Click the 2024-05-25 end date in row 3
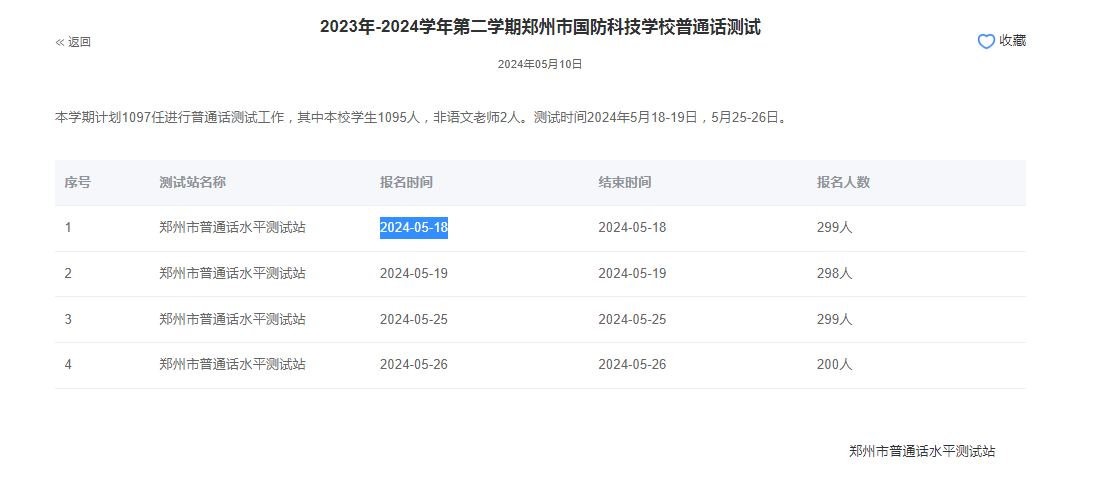This screenshot has width=1098, height=500. click(632, 319)
